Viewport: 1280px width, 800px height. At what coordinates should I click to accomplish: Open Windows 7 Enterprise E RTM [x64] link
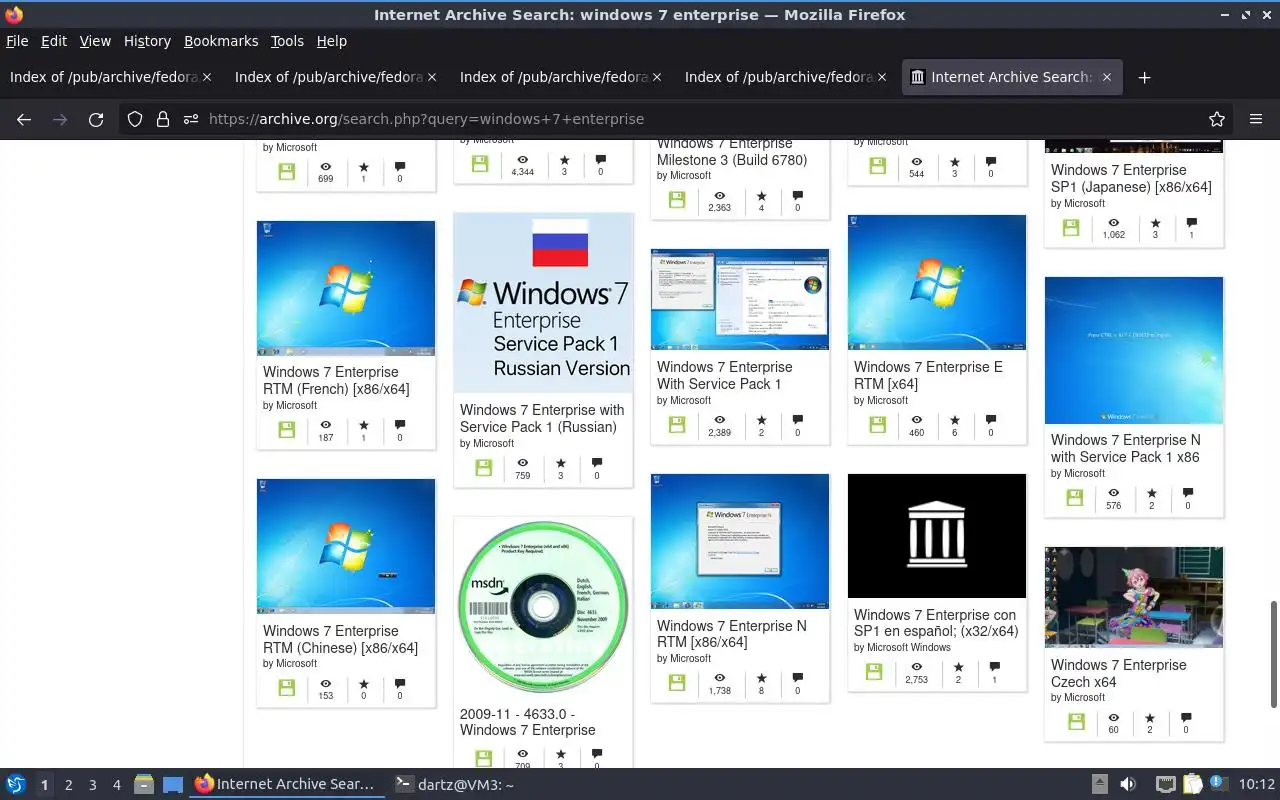928,376
